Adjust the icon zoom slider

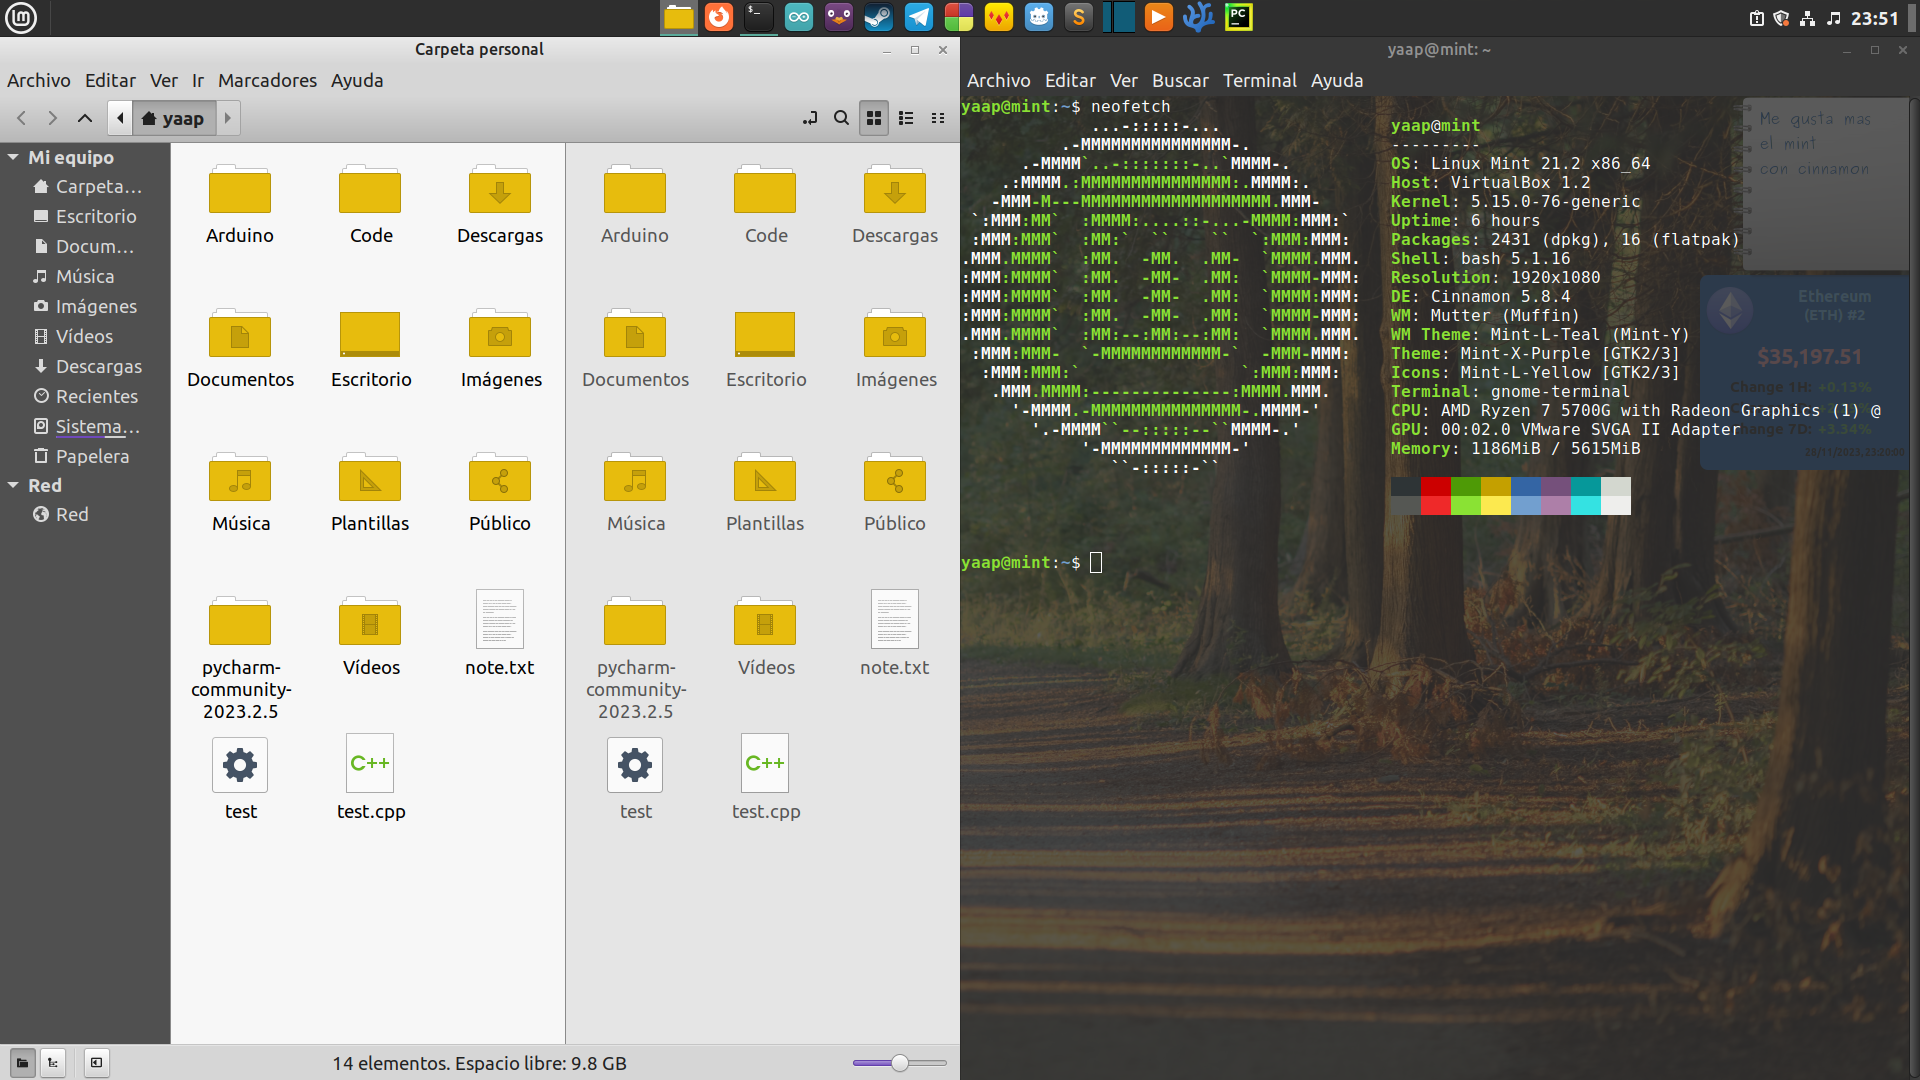tap(899, 1063)
